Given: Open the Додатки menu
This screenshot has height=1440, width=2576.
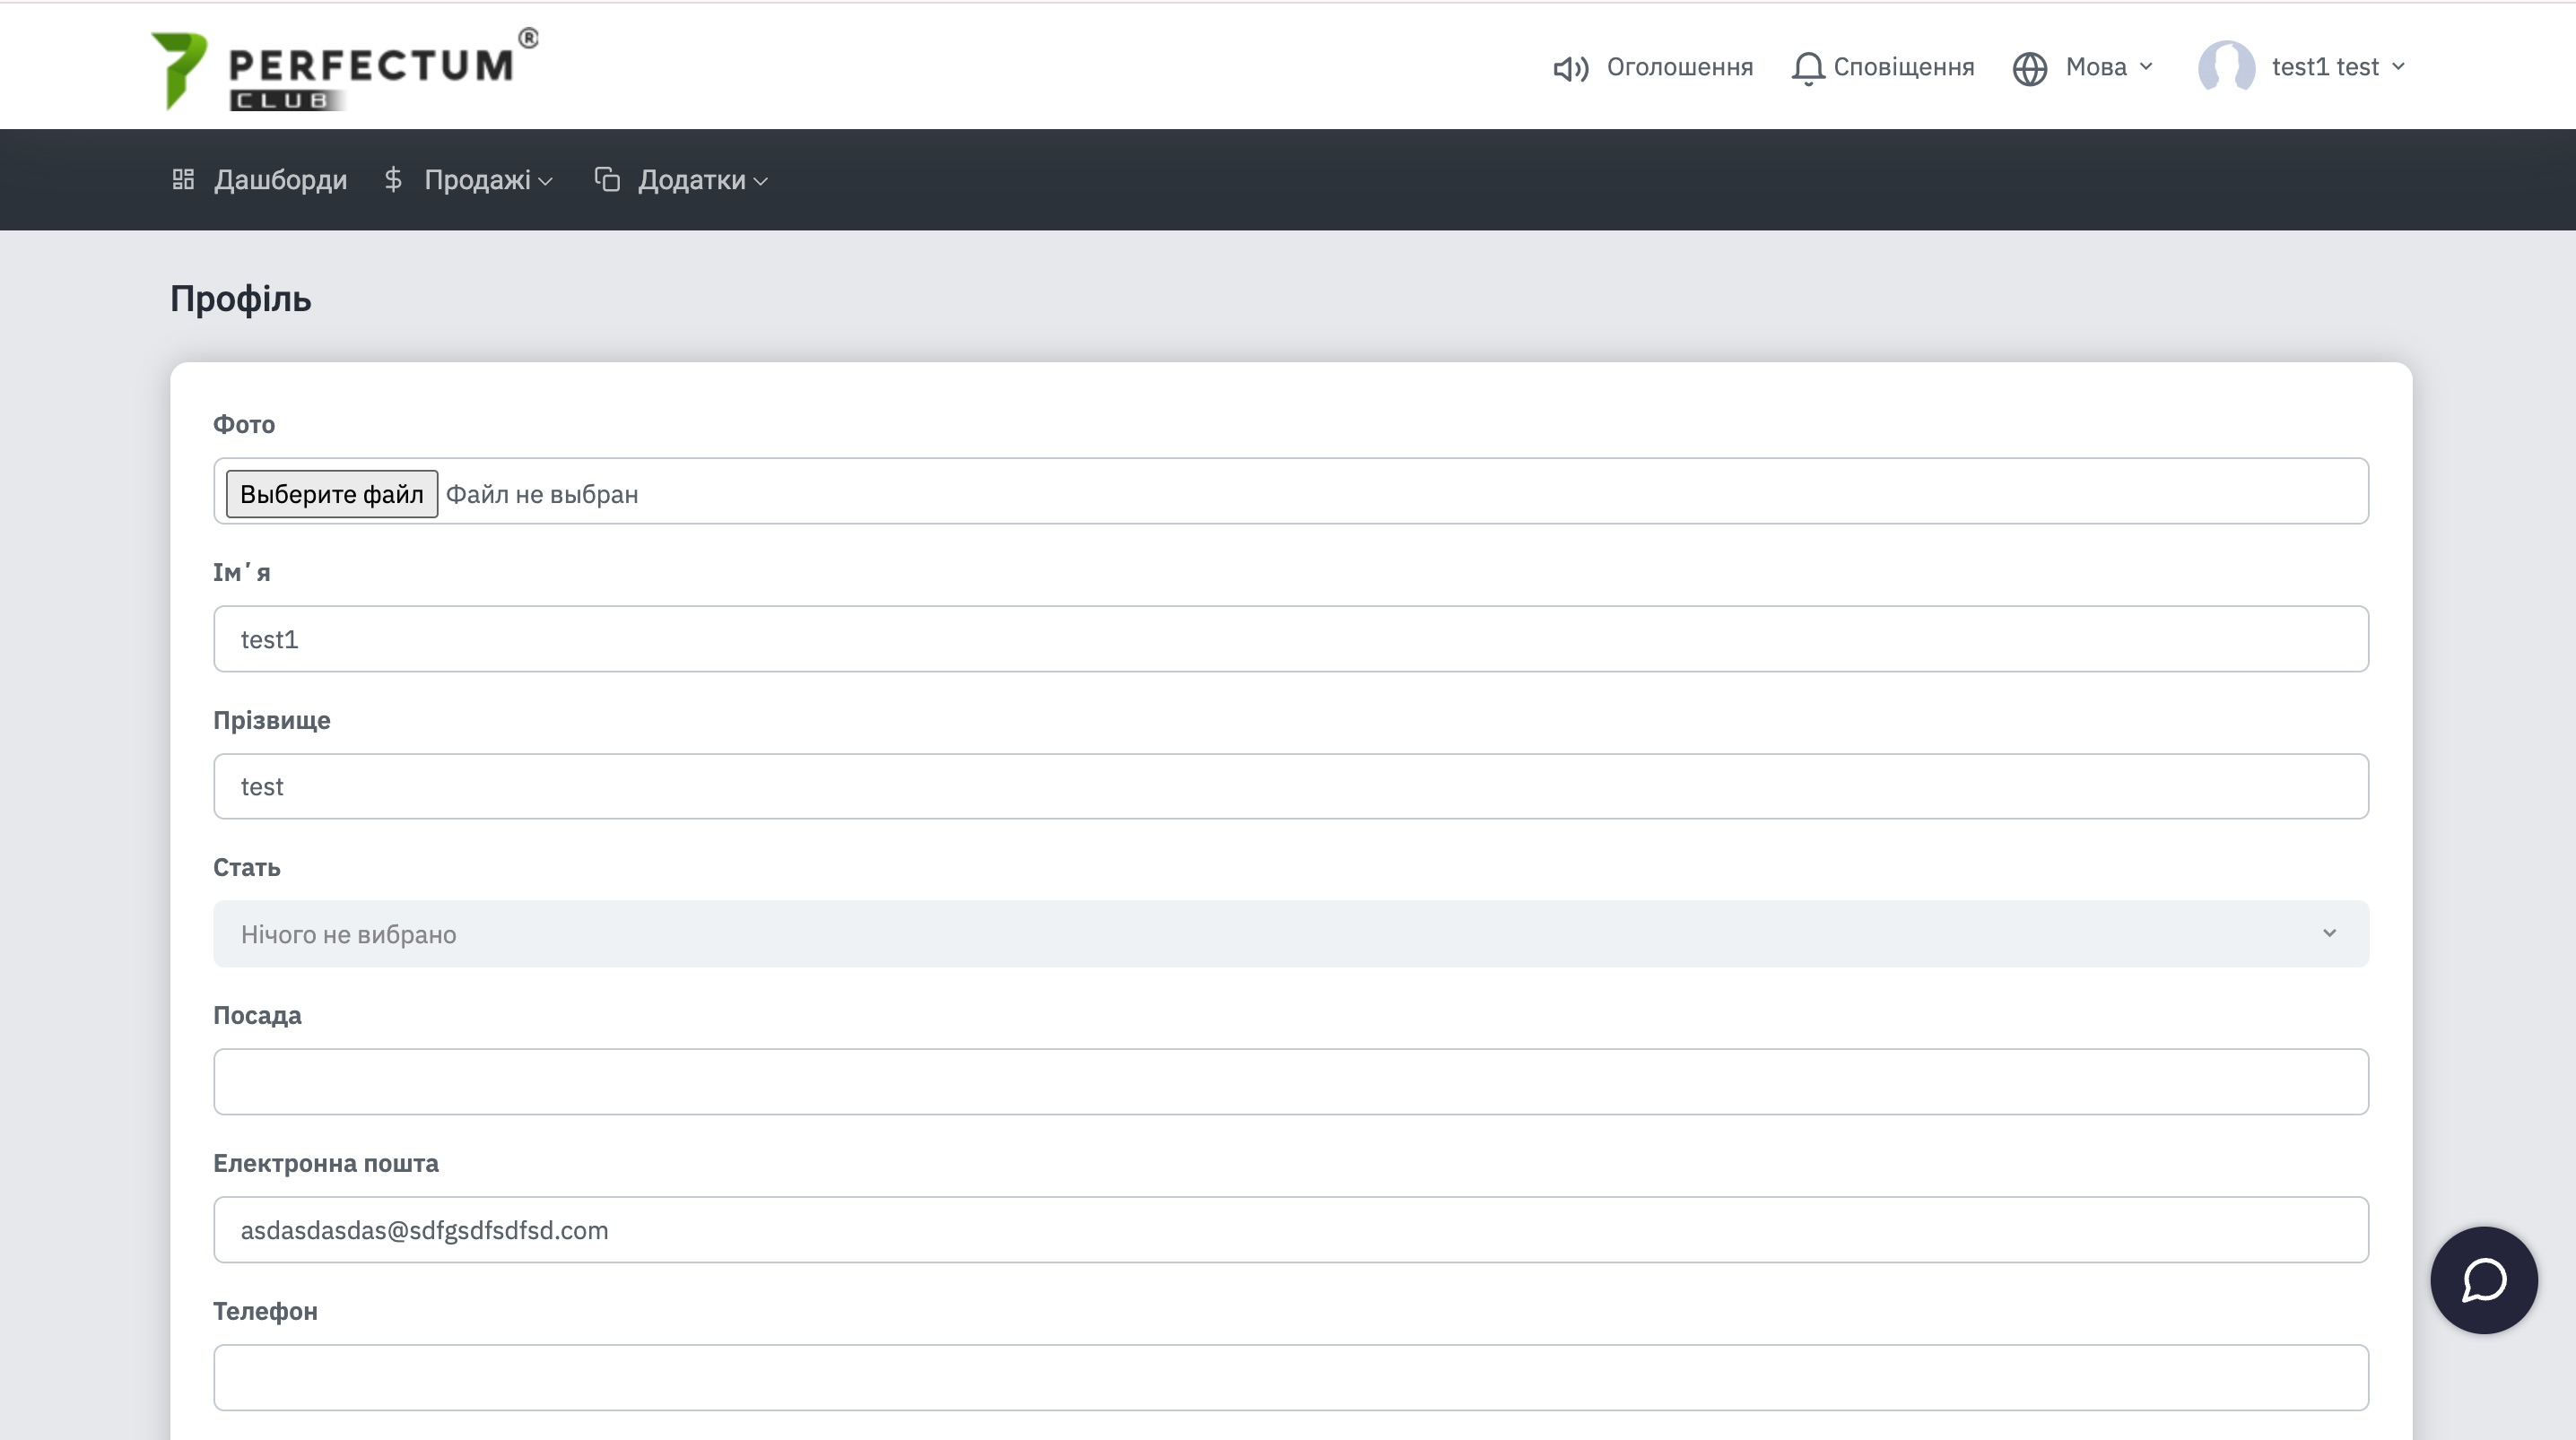Looking at the screenshot, I should (x=702, y=180).
